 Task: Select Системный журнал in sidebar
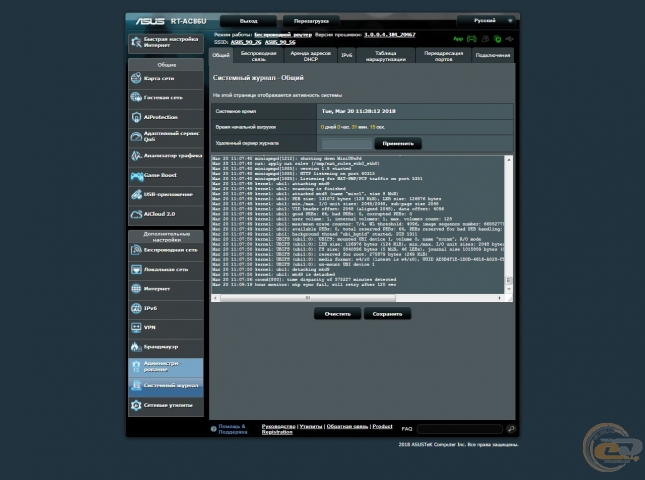pyautogui.click(x=166, y=386)
